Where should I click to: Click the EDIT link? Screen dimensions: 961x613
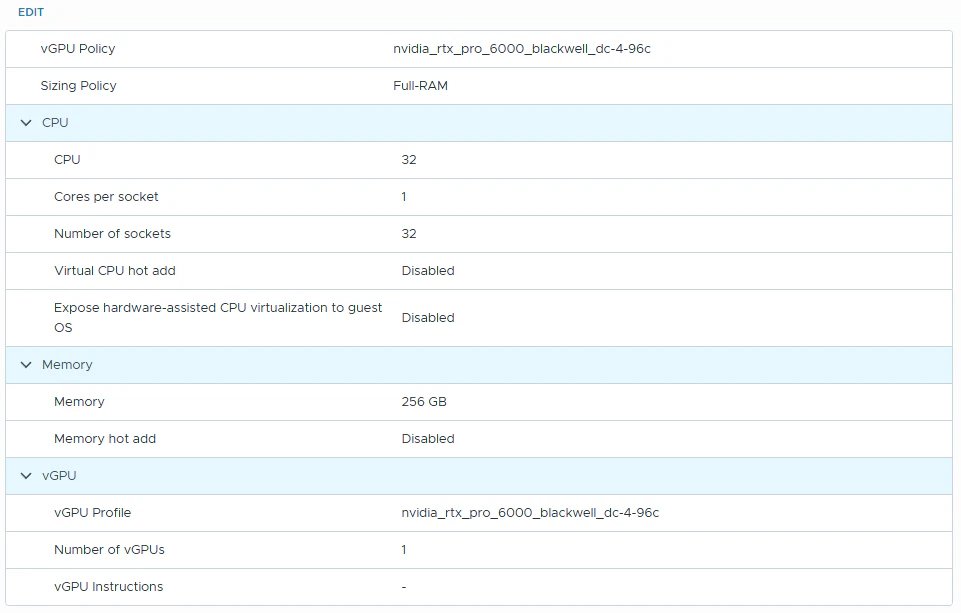[31, 12]
